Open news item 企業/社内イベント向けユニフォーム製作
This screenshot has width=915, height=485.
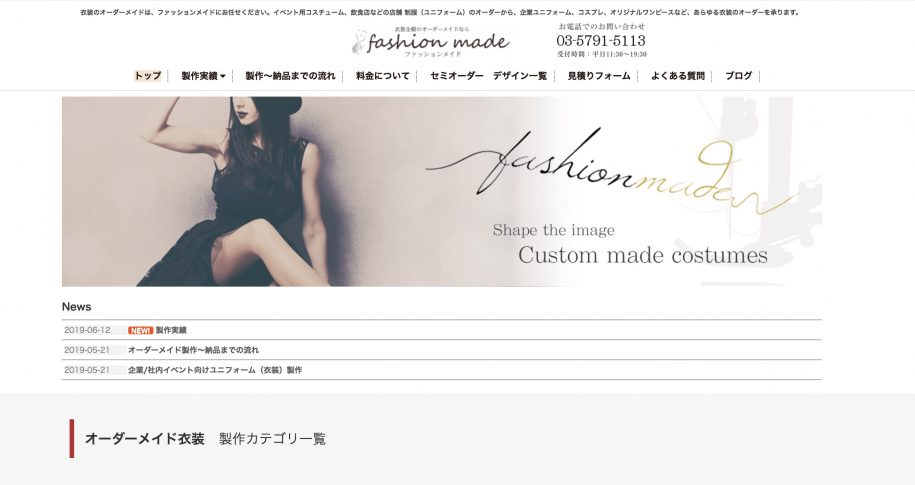[214, 370]
